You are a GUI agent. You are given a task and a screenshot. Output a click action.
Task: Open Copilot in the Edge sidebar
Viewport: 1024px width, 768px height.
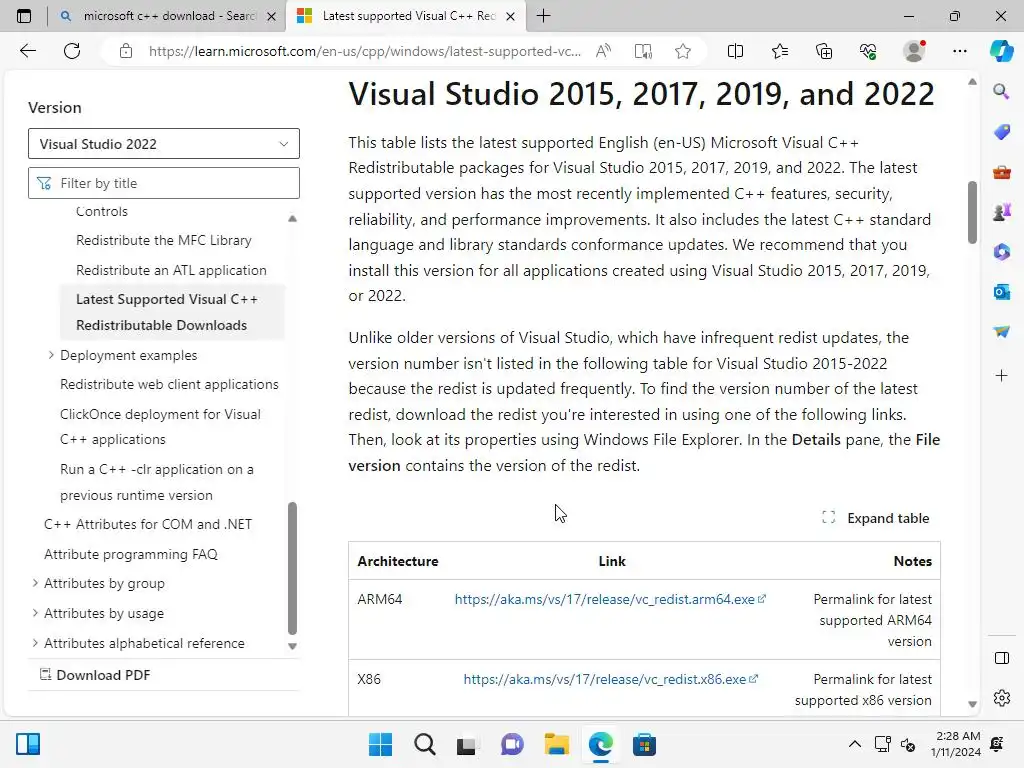(1001, 51)
